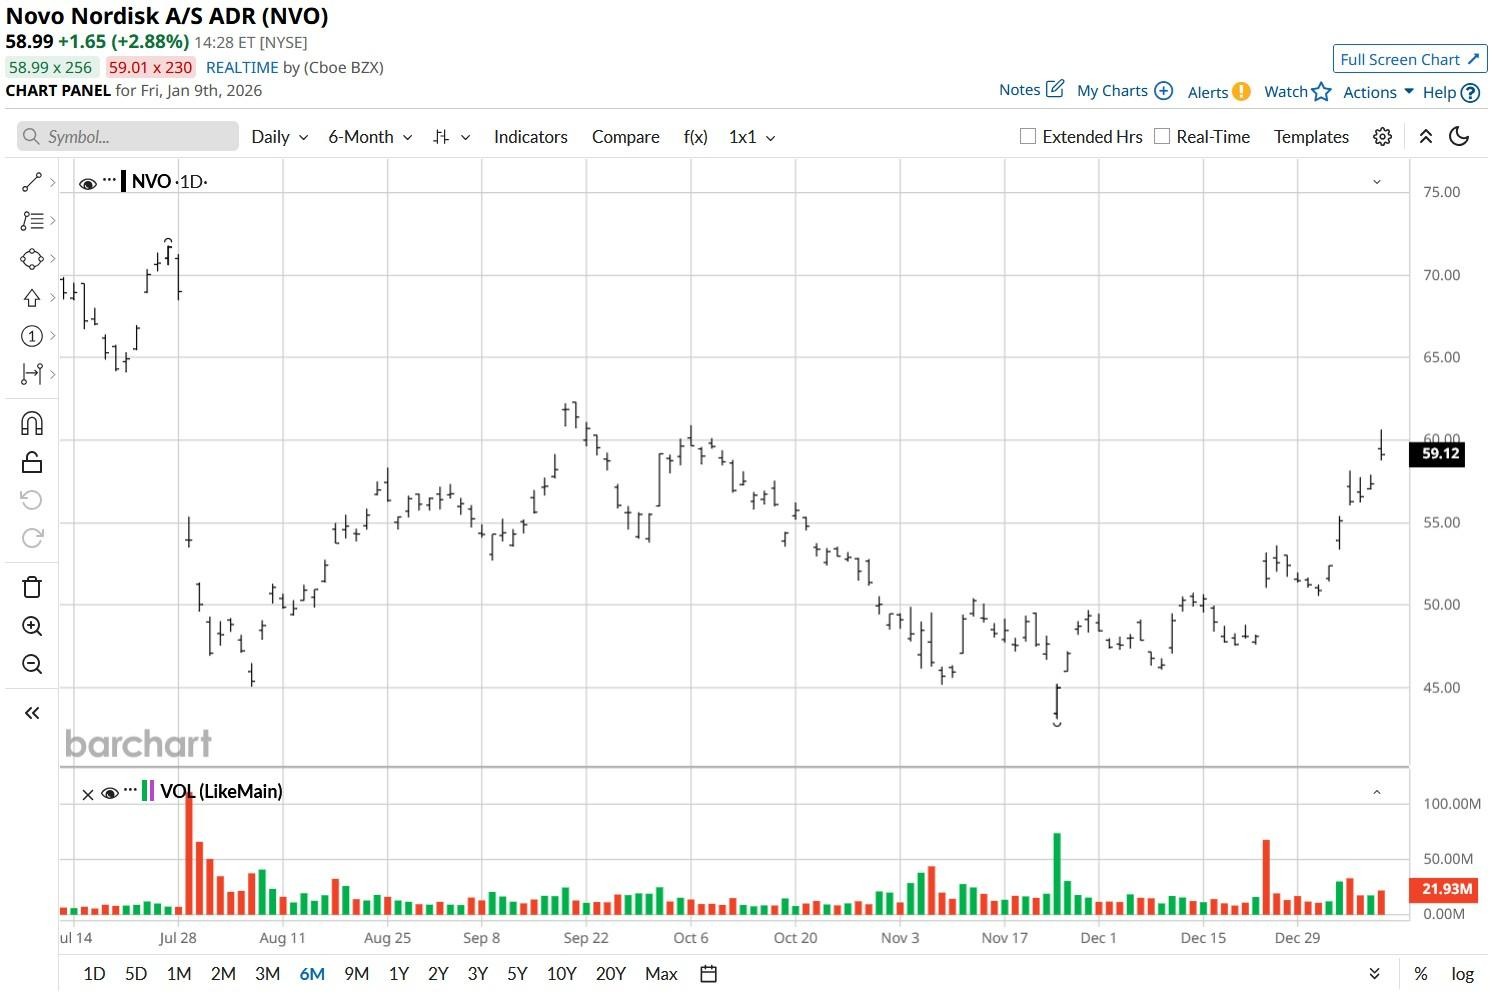Viewport: 1494px width, 997px height.
Task: Delete drawings with the trash icon
Action: pyautogui.click(x=31, y=587)
